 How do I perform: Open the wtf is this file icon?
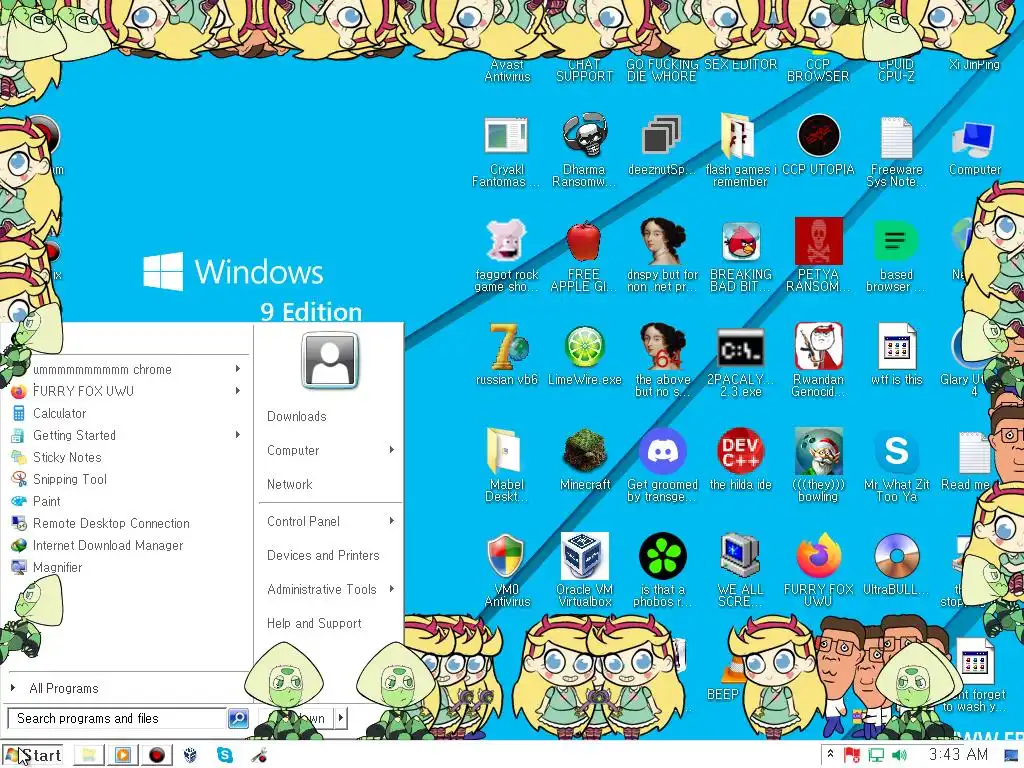(896, 346)
